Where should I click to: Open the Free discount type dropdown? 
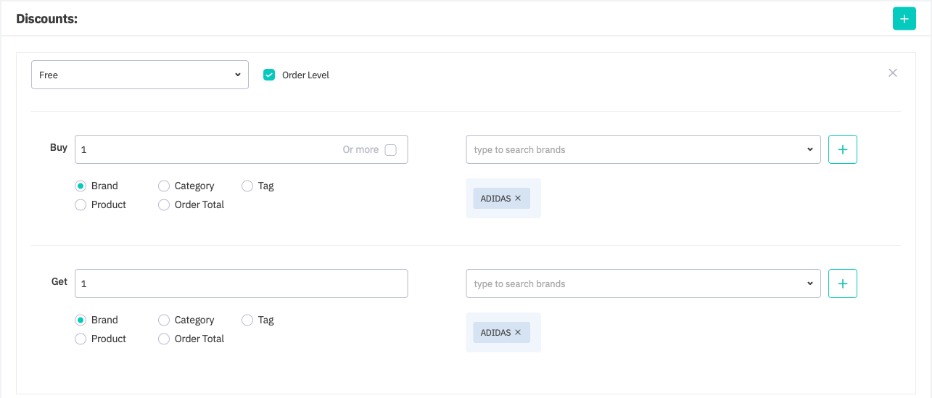point(140,75)
